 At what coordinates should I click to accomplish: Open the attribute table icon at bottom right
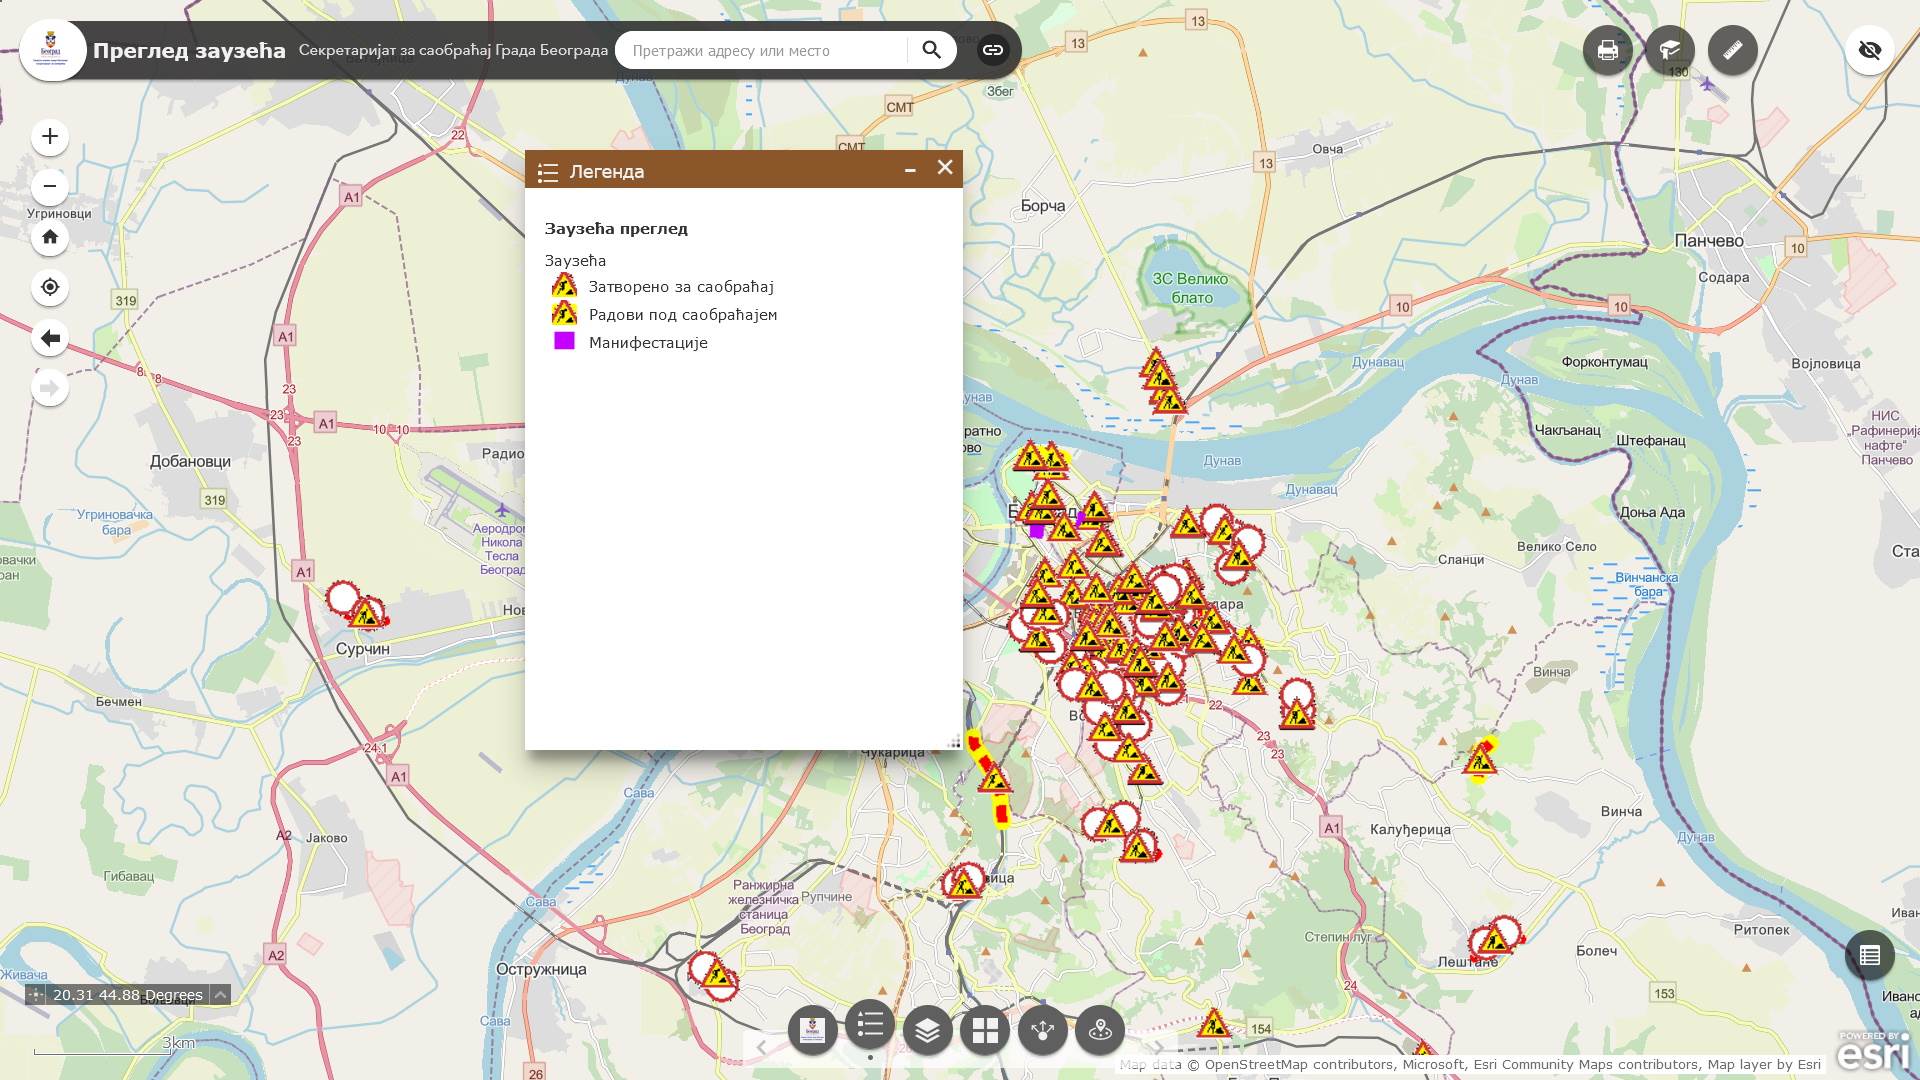point(1869,955)
